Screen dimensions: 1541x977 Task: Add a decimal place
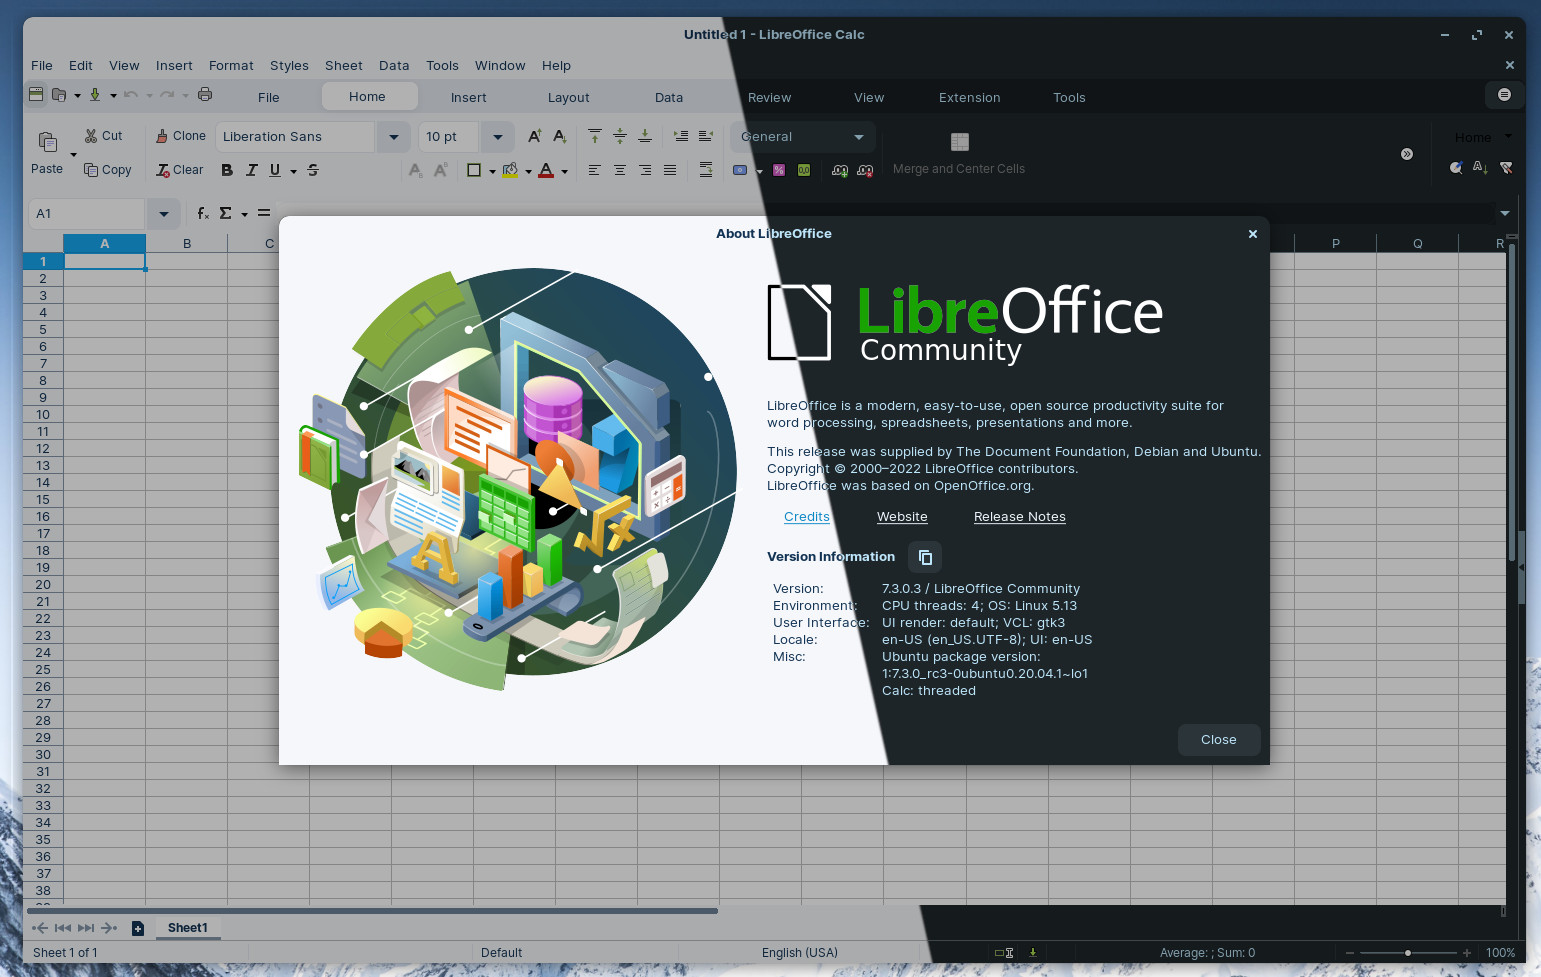[x=840, y=170]
